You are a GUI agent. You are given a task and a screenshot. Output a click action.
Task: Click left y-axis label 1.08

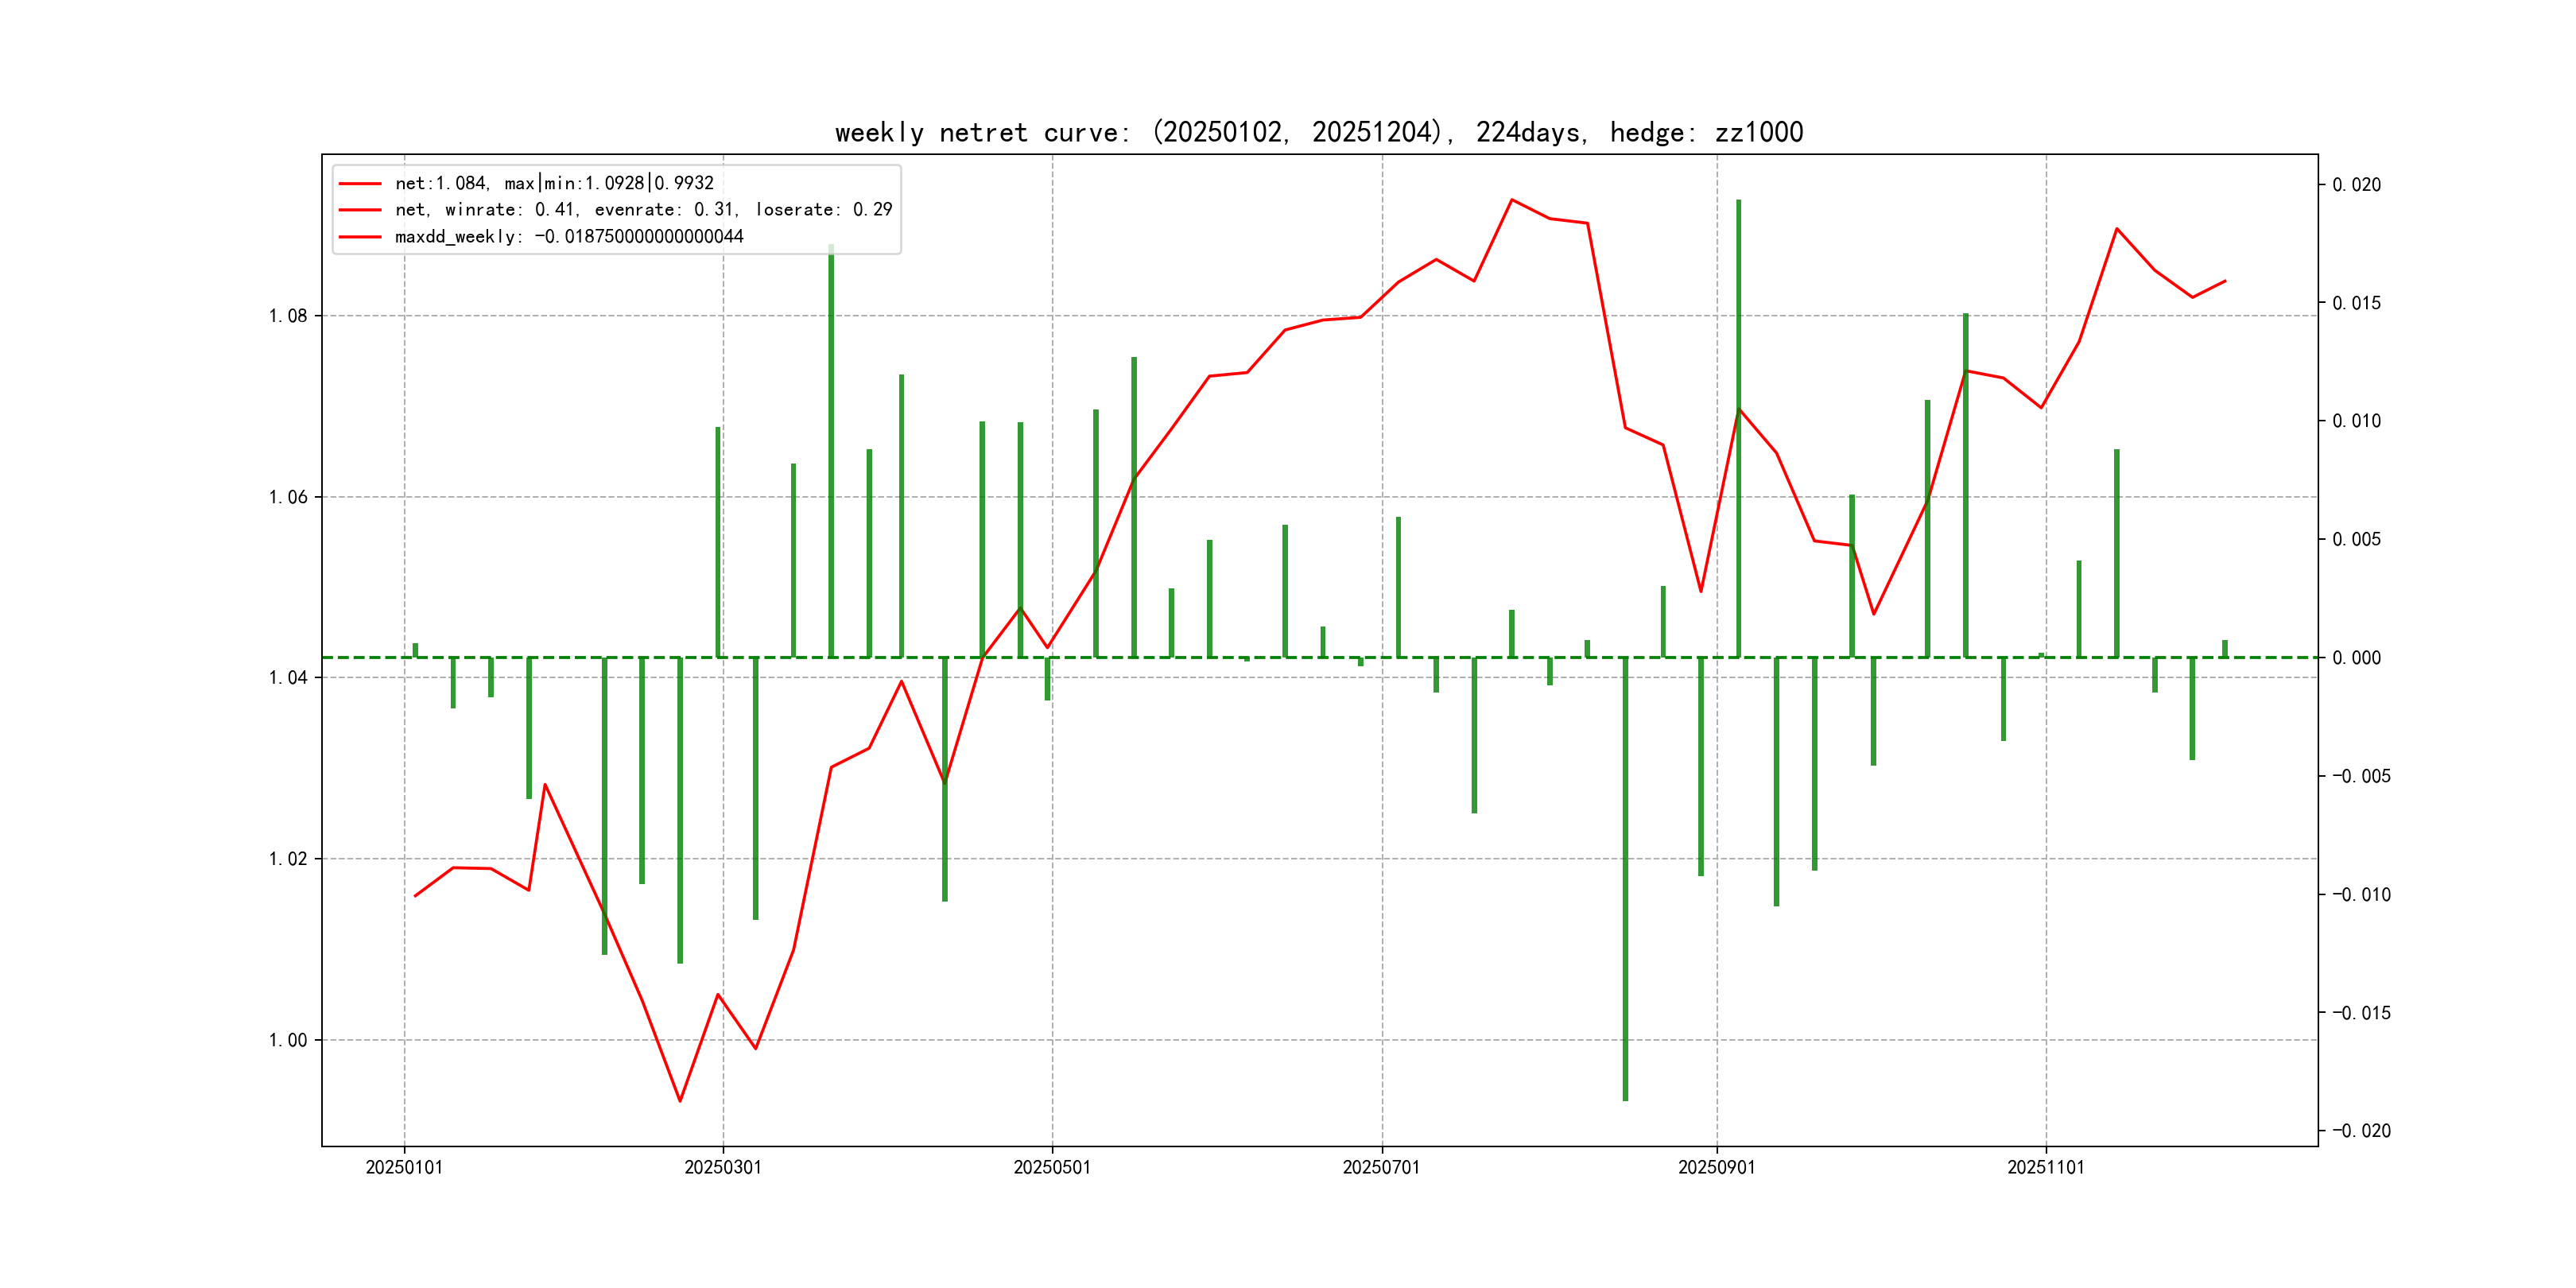click(x=288, y=316)
